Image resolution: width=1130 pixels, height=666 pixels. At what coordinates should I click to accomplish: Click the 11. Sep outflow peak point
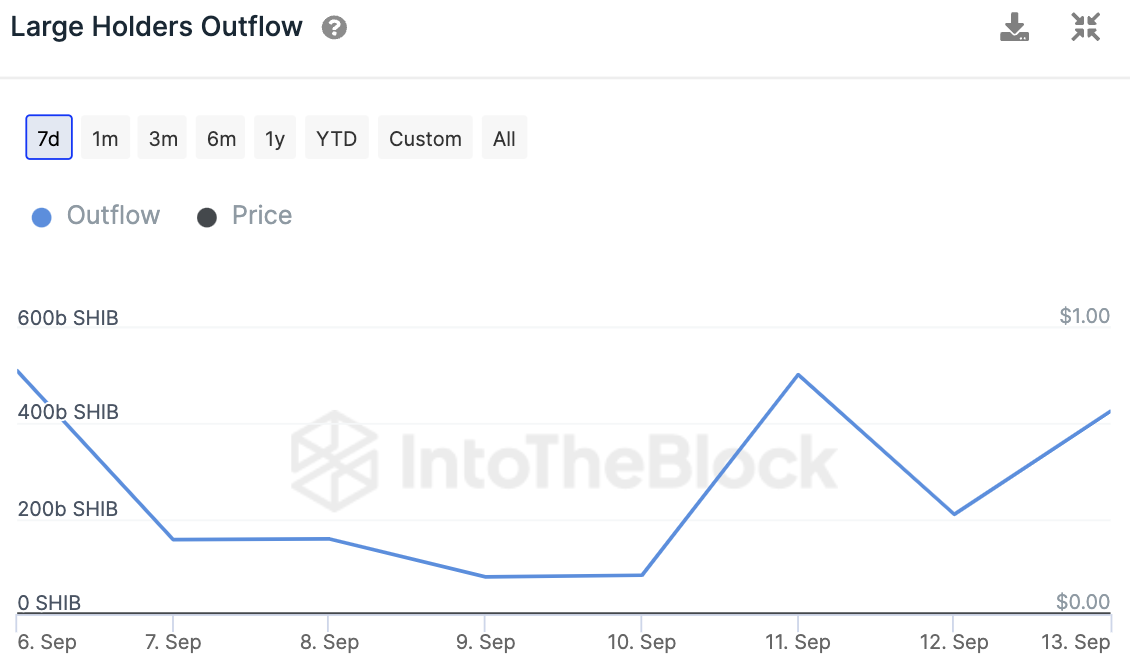(797, 374)
